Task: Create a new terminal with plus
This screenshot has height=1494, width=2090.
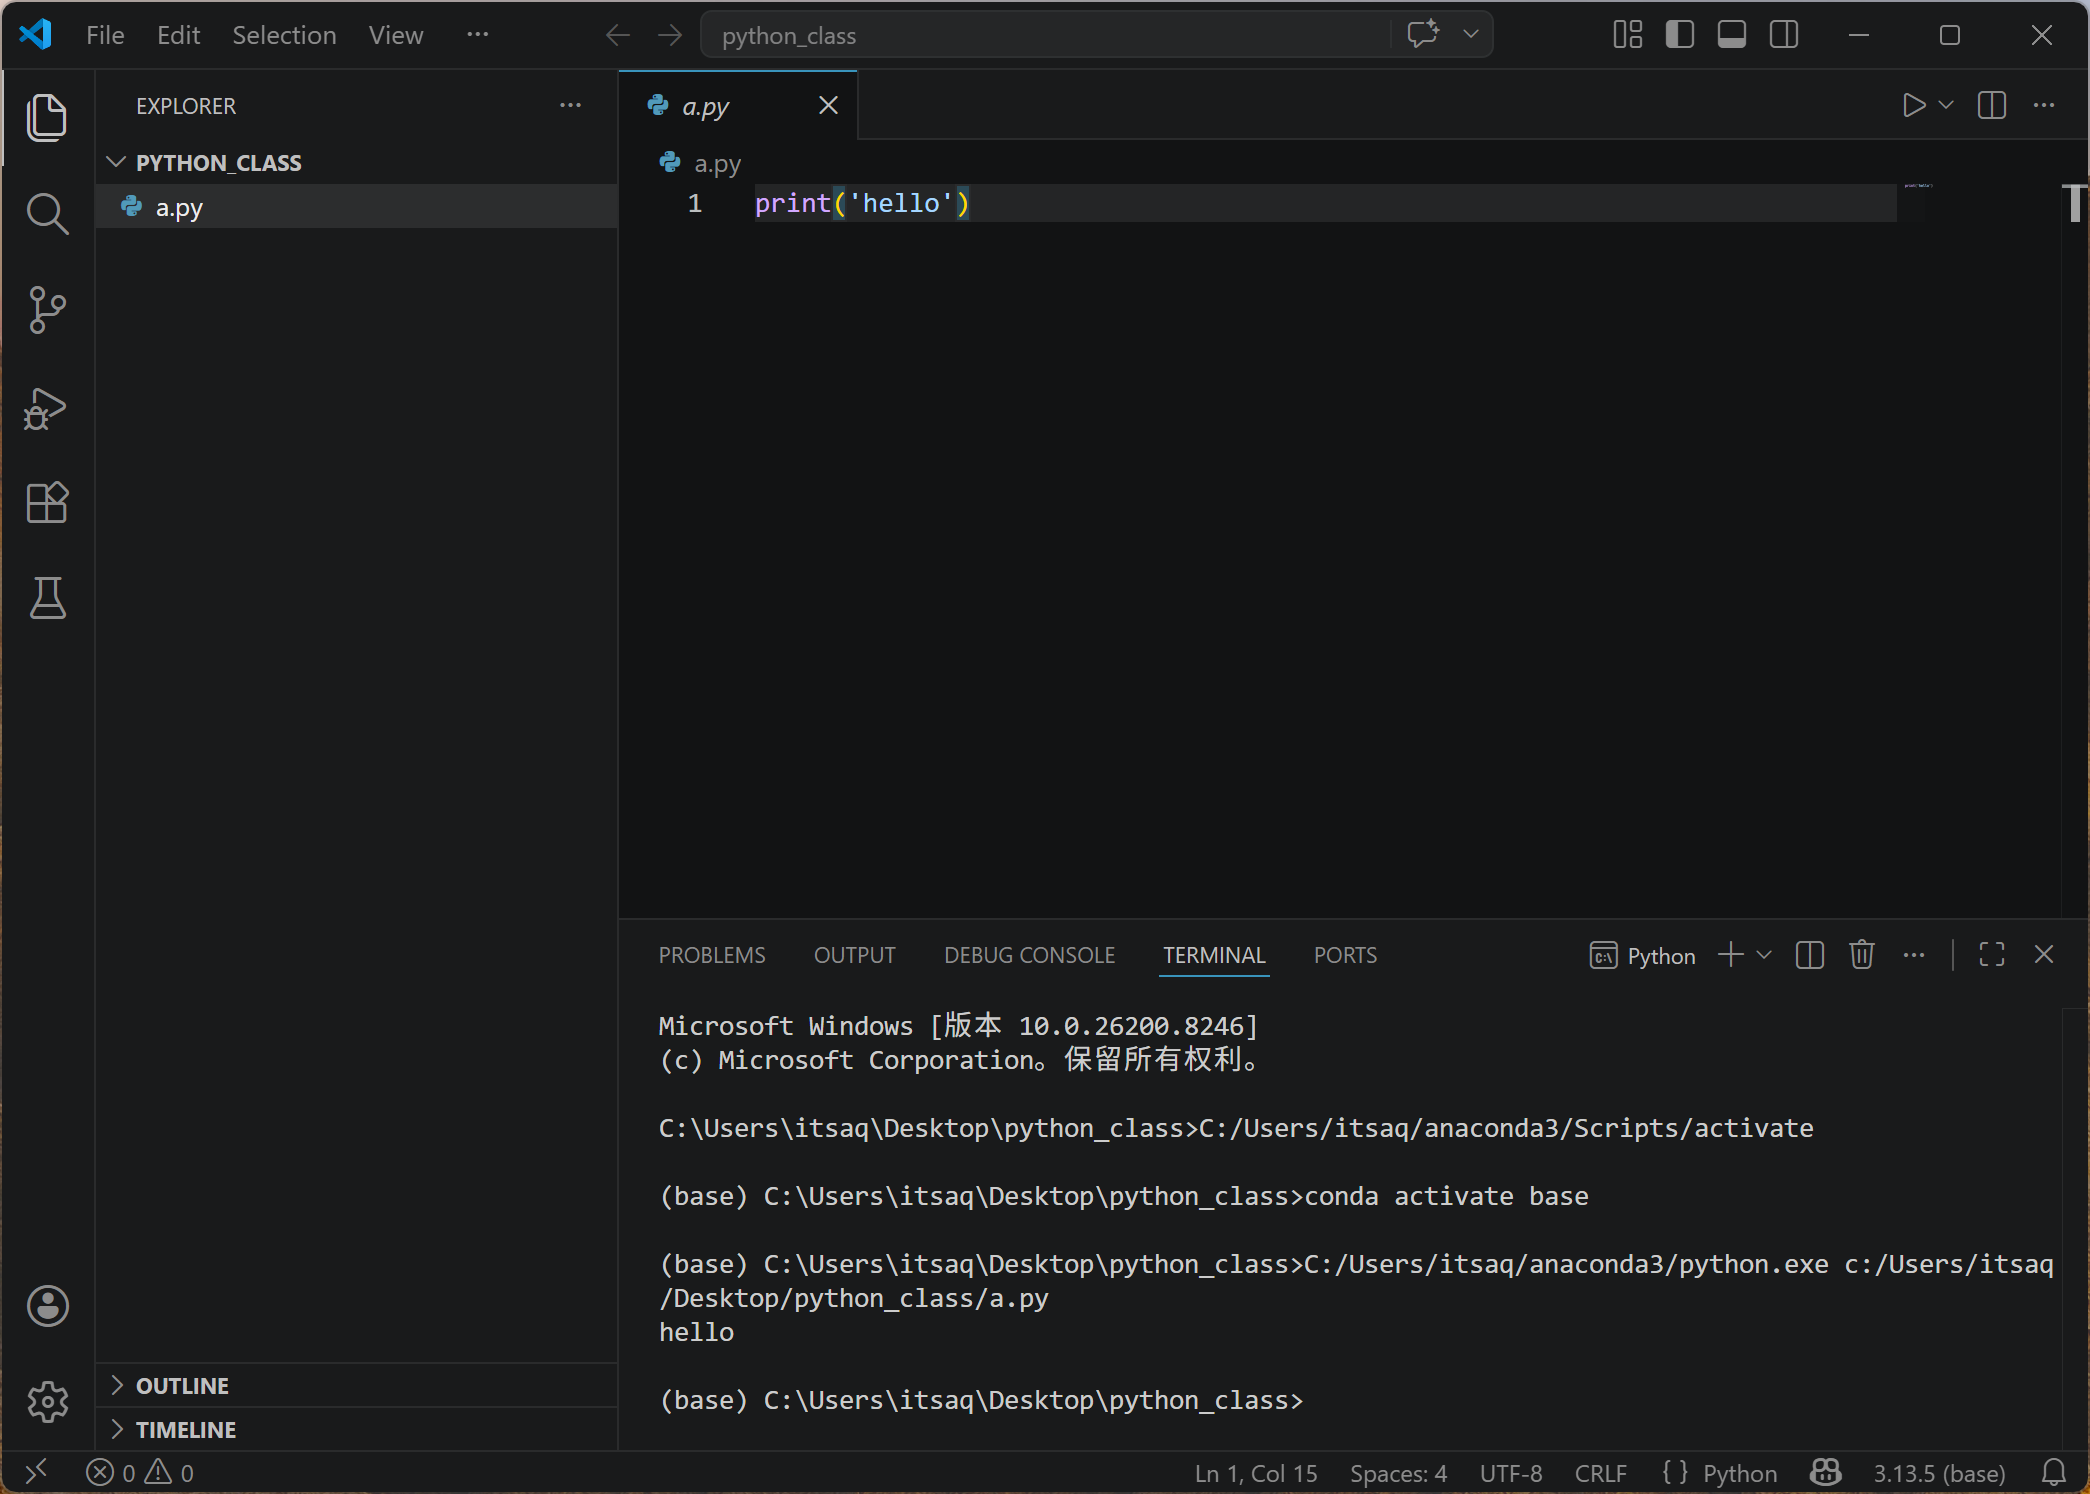Action: coord(1731,955)
